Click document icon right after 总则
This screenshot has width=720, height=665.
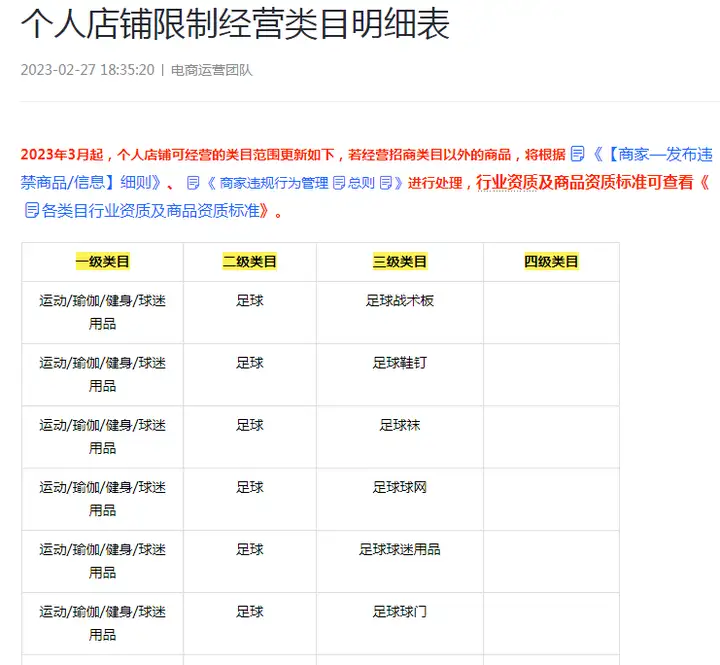(386, 183)
